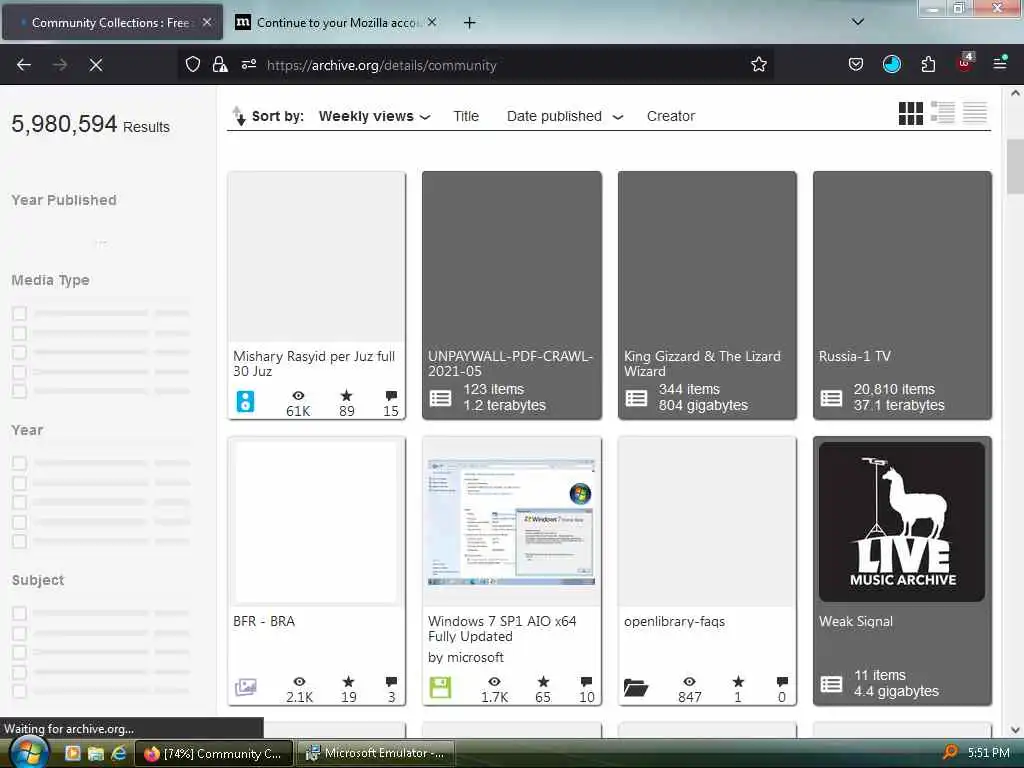The height and width of the screenshot is (768, 1024).
Task: Check the first Media Type filter checkbox
Action: point(20,313)
